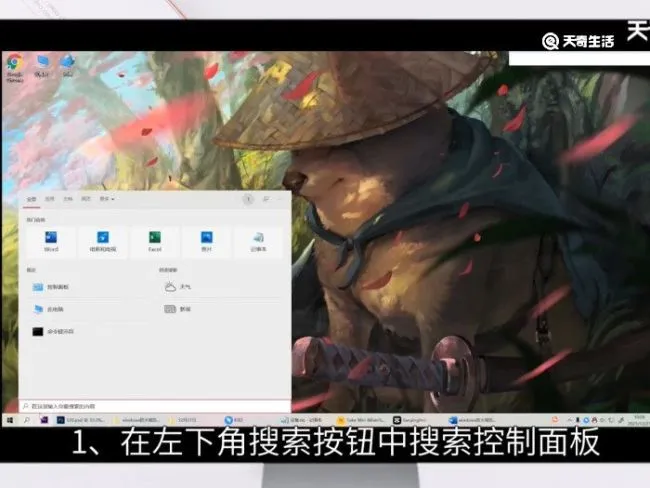Open the first folder window on taskbar
The height and width of the screenshot is (488, 650).
[137, 420]
